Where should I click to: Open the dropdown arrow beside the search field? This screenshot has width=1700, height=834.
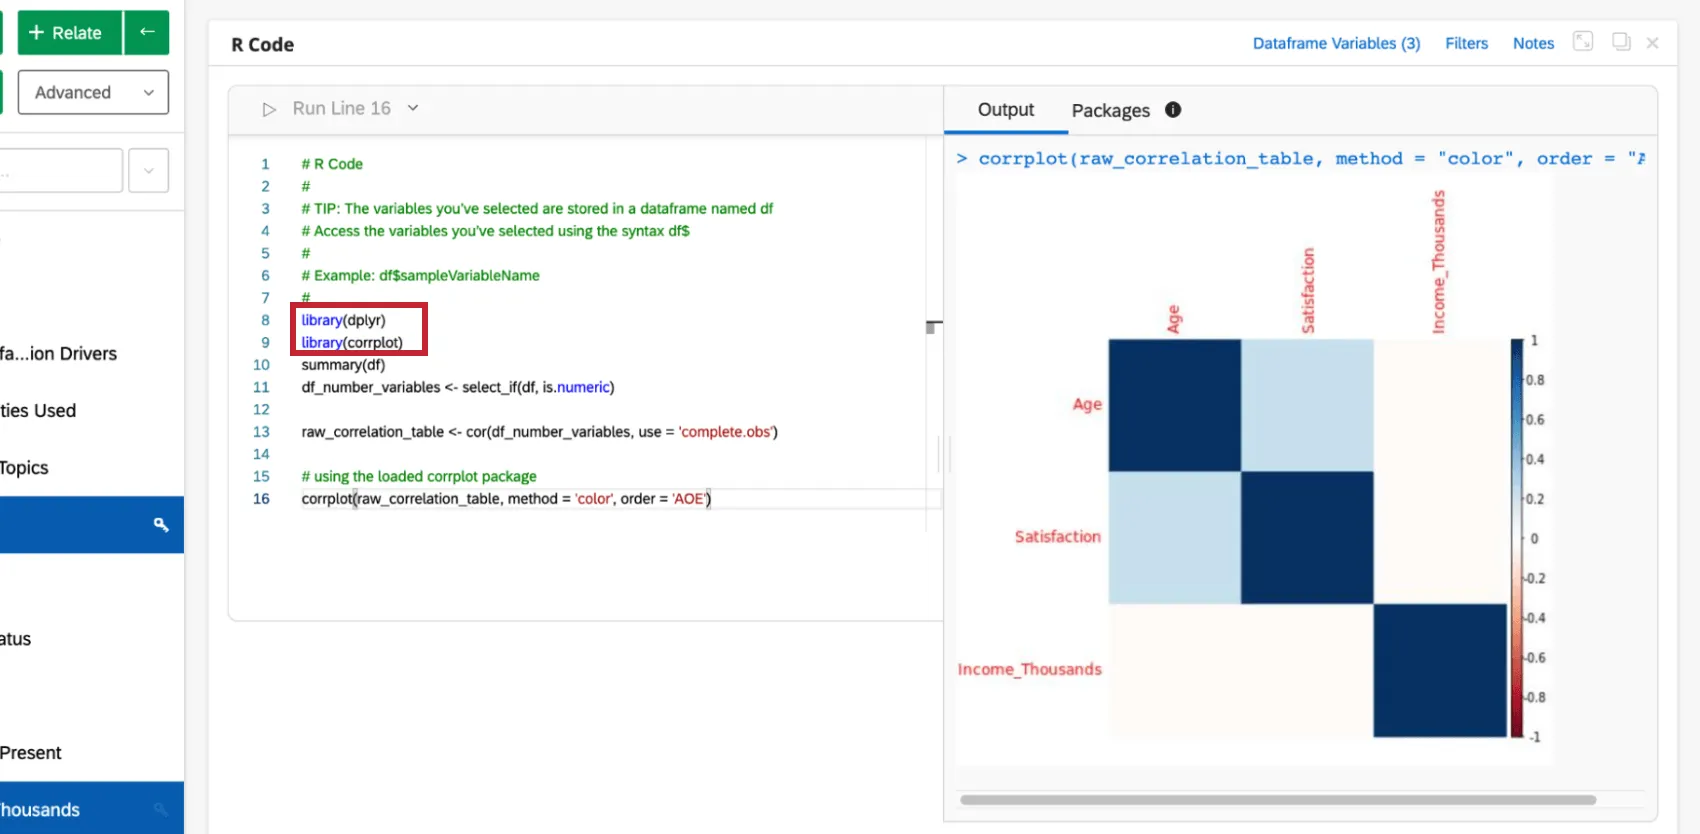(x=148, y=170)
